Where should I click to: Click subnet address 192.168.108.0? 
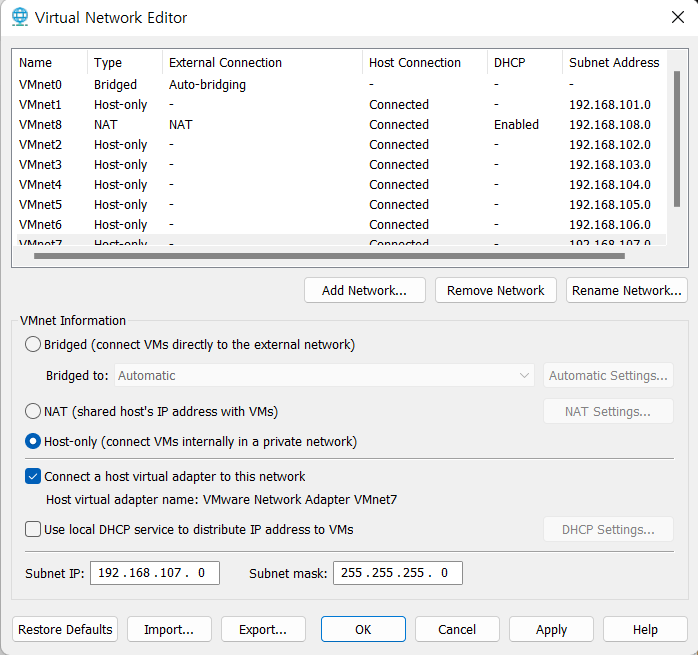point(610,125)
